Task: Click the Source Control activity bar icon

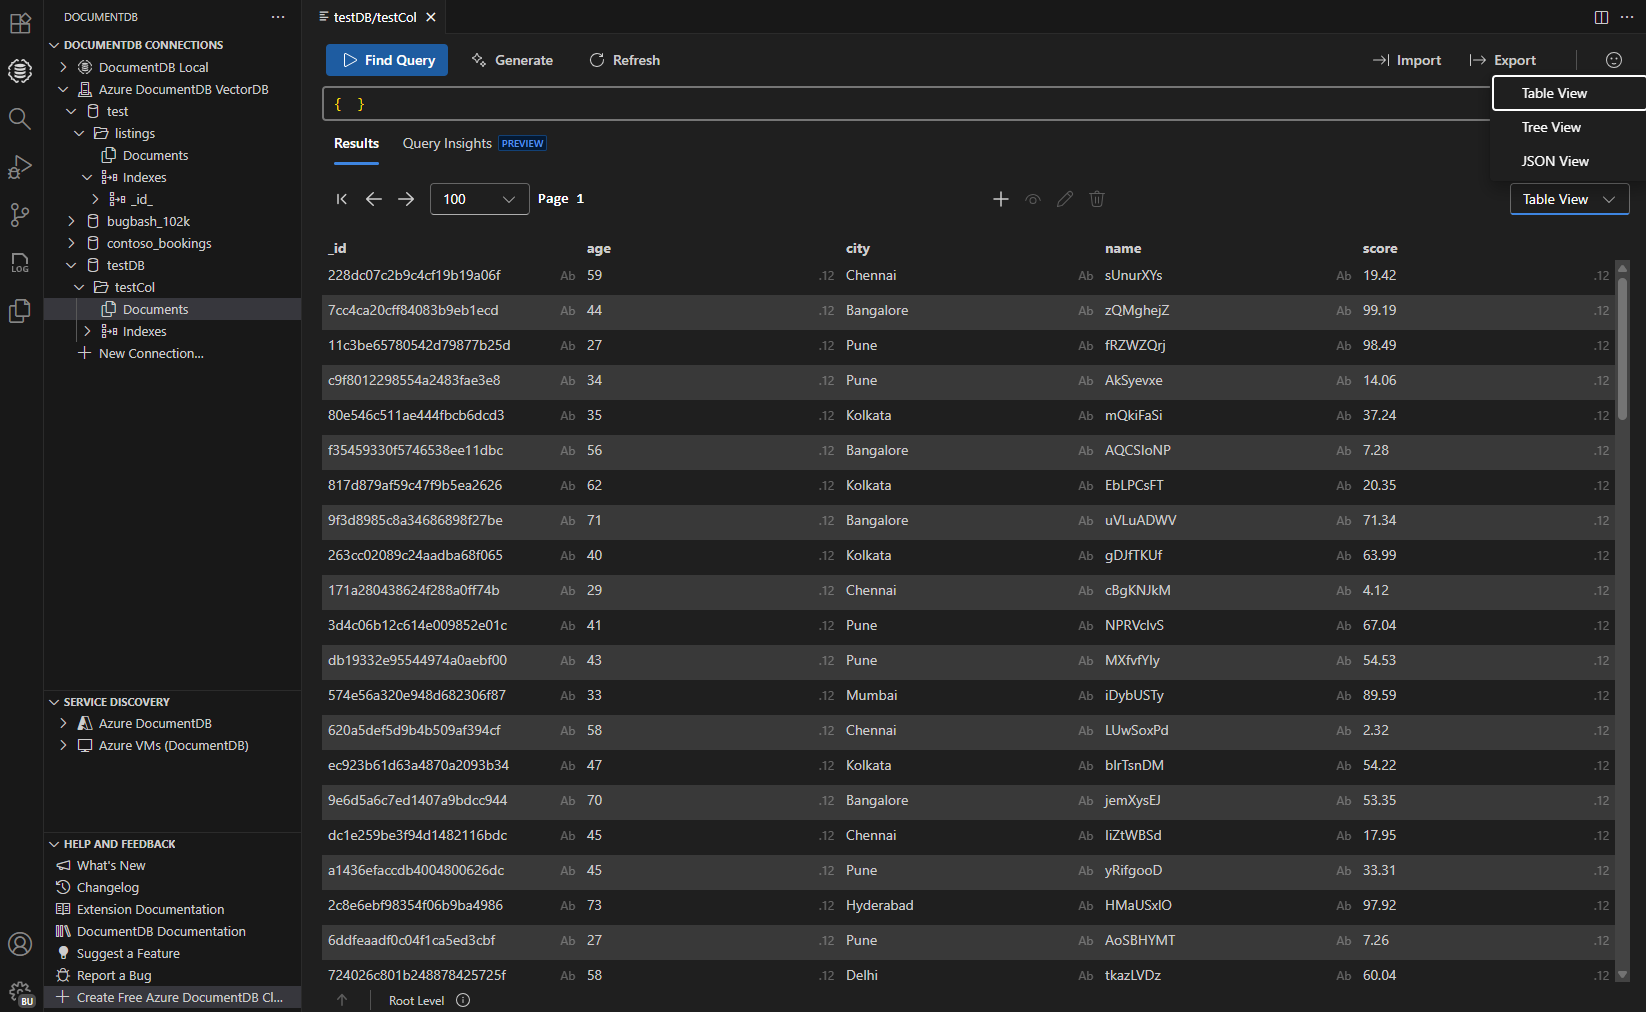Action: point(20,215)
